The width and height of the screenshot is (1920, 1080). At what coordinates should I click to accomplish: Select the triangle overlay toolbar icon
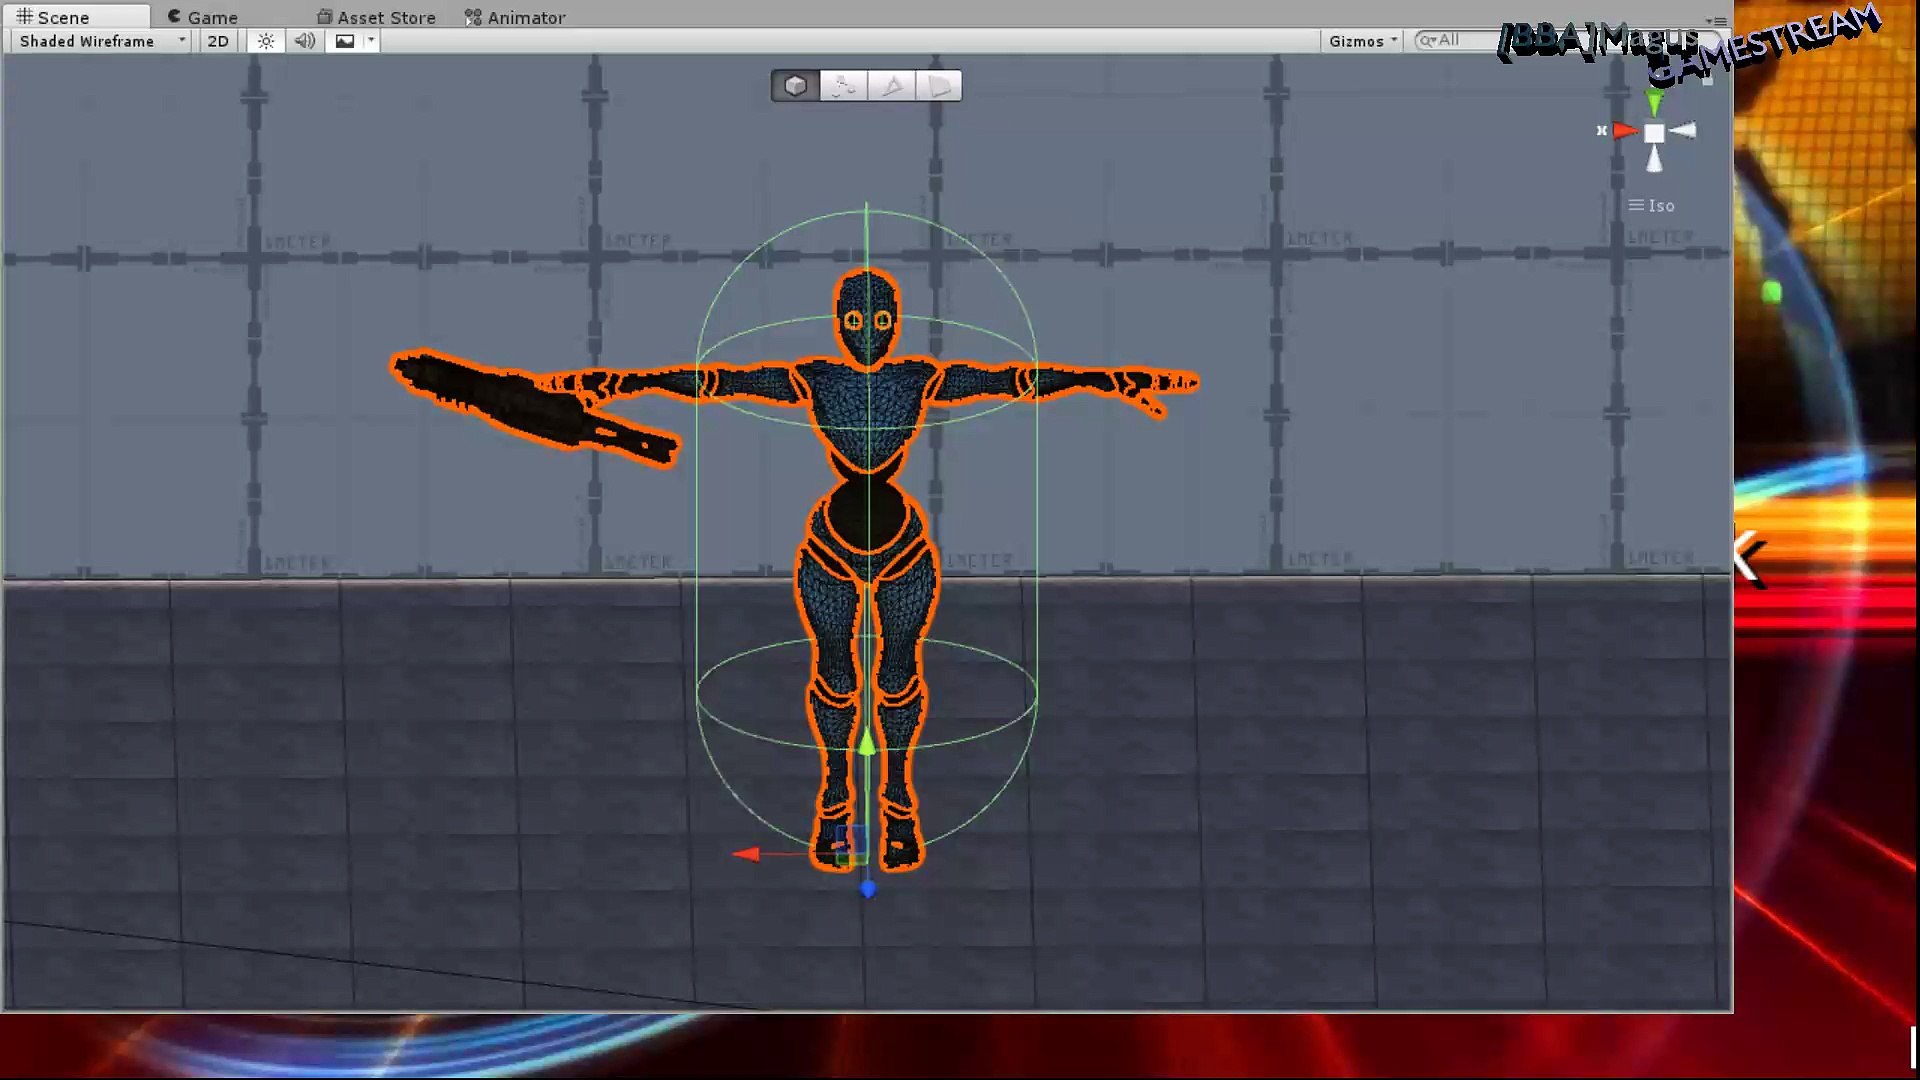891,86
